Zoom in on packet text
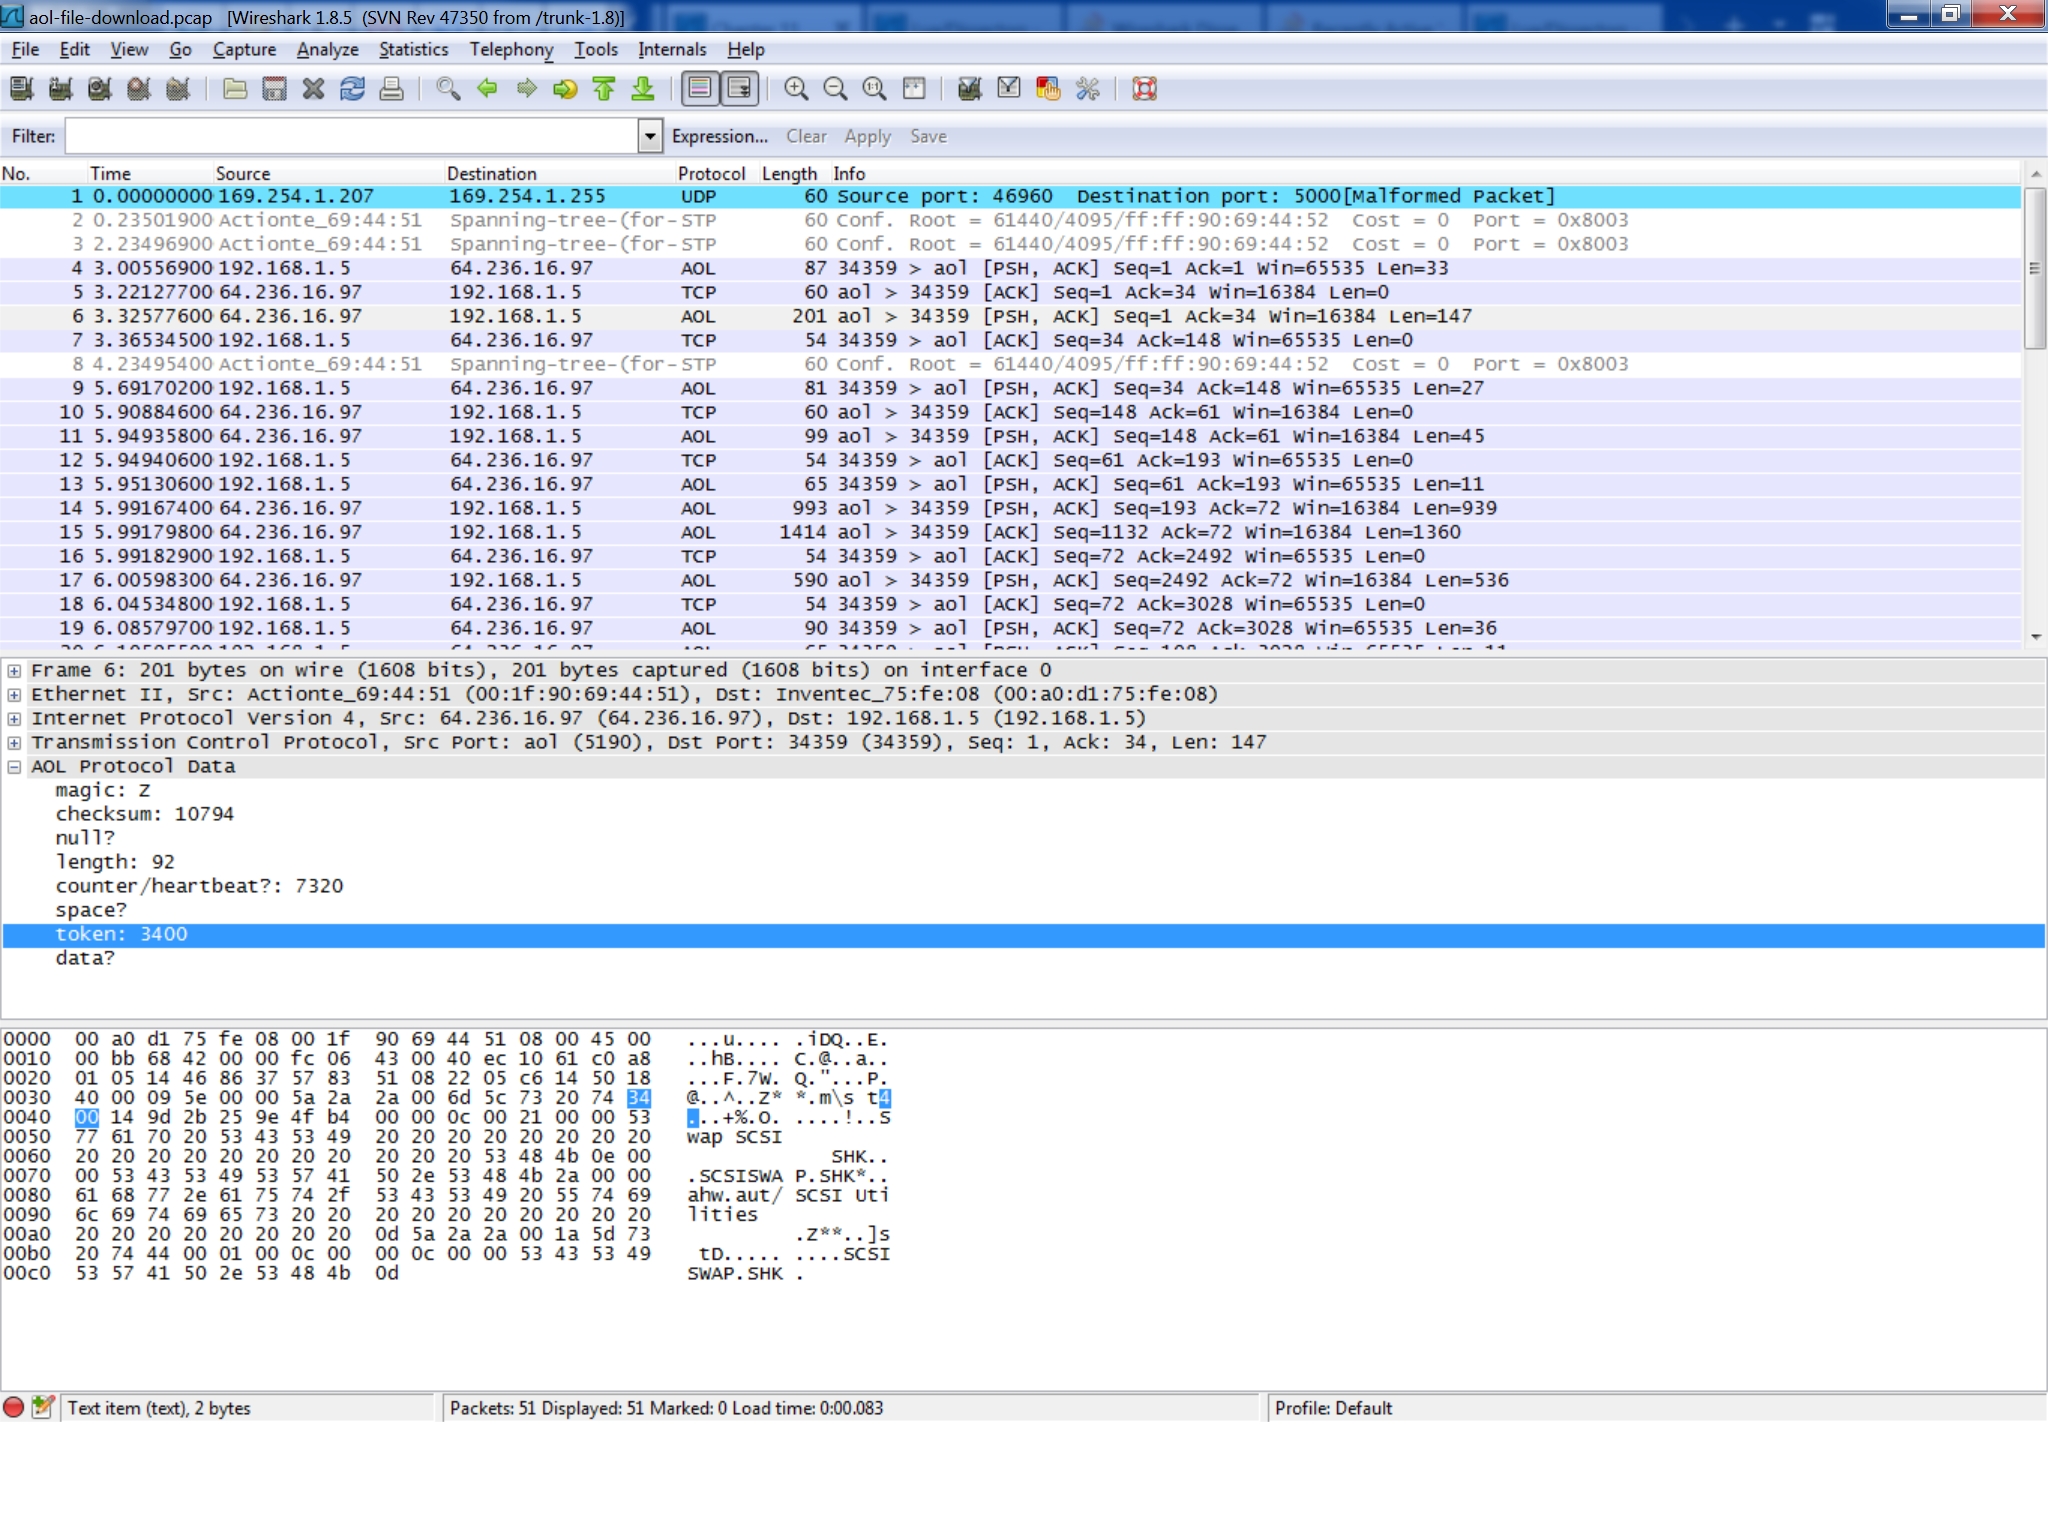Screen dimensions: 2052x1536 coord(796,89)
